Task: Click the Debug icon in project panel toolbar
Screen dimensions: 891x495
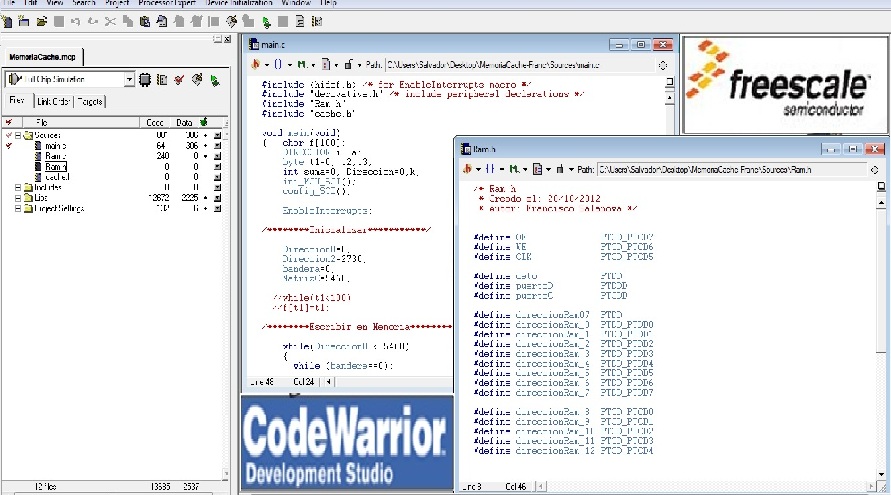Action: [213, 79]
